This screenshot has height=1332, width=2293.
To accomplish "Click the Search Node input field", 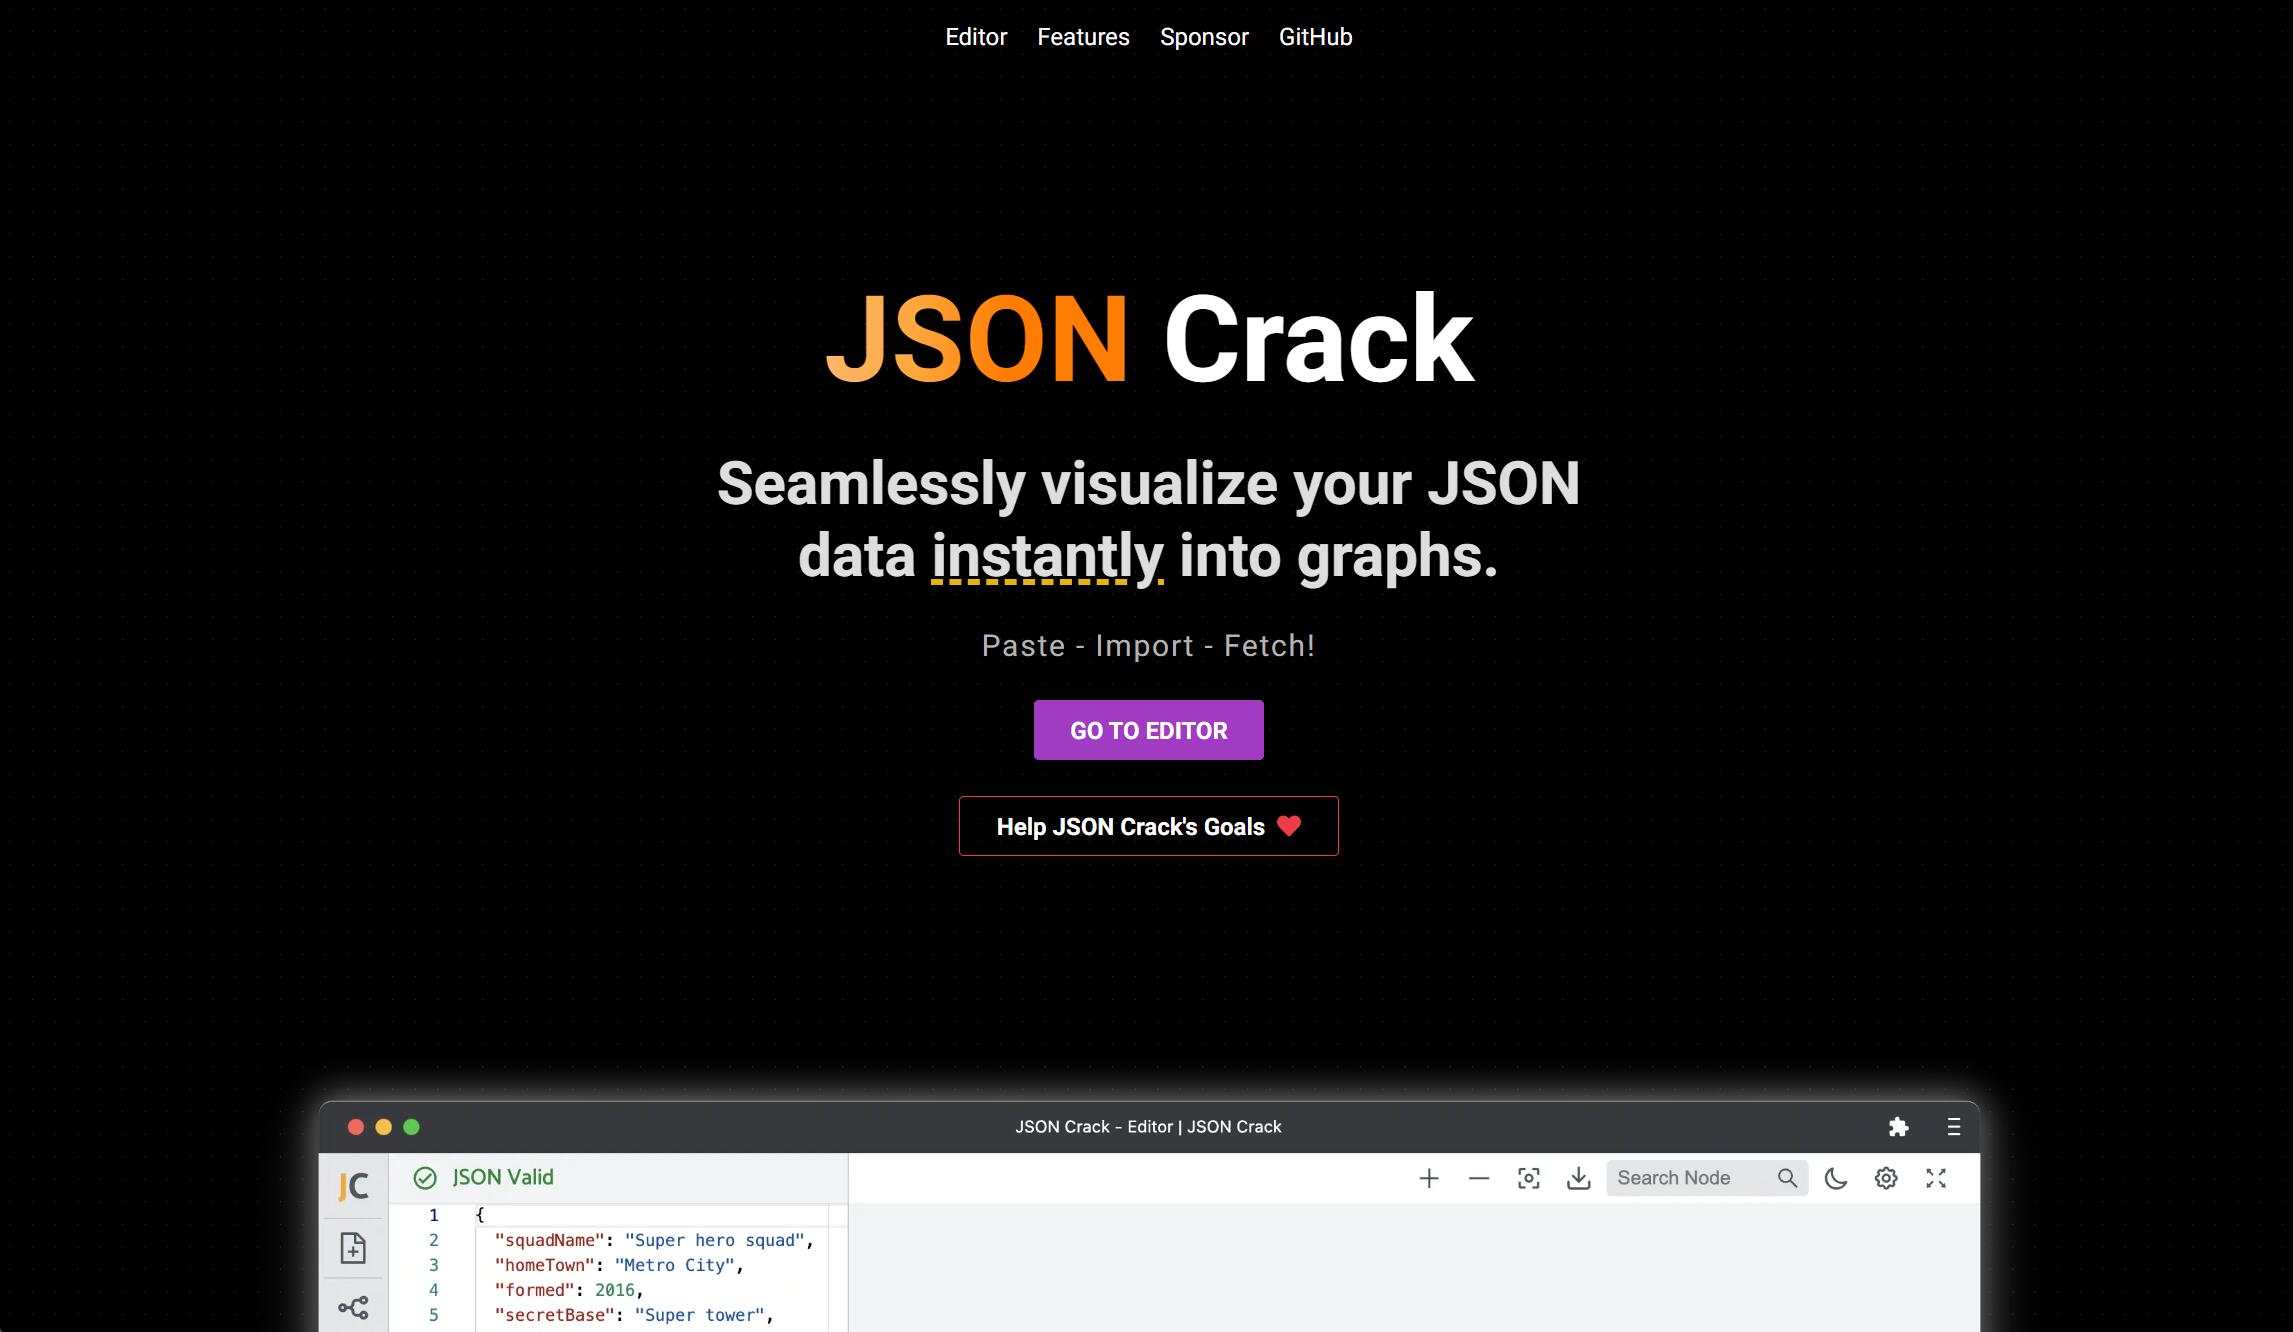I will 1690,1178.
